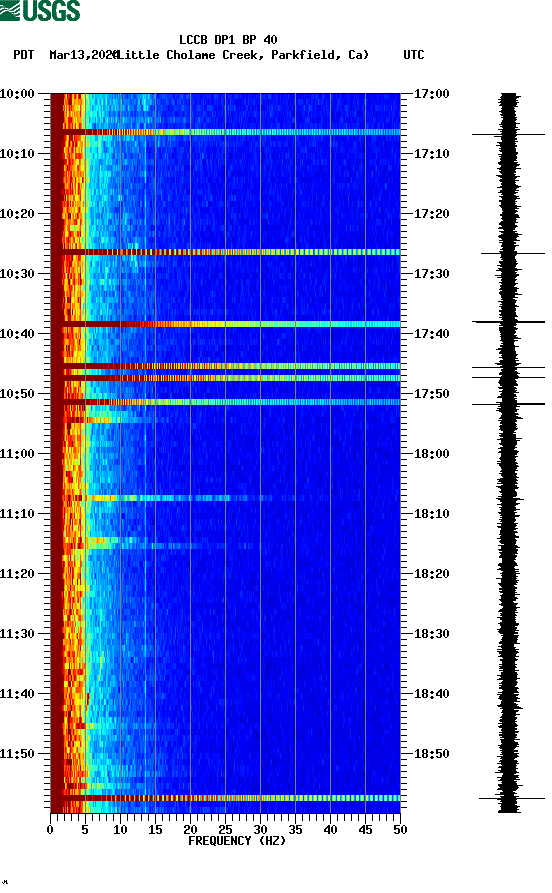This screenshot has width=552, height=893.
Task: Click the seismogram waveform trace on the right
Action: tap(509, 453)
